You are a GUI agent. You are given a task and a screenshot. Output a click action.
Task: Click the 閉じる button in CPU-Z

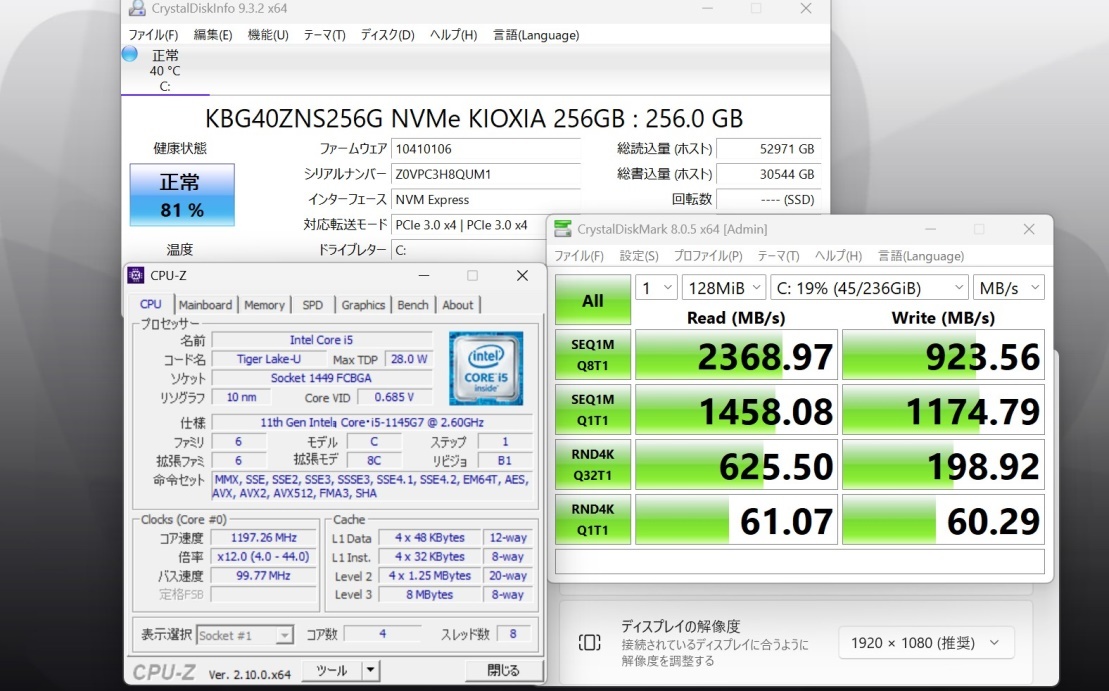[504, 670]
